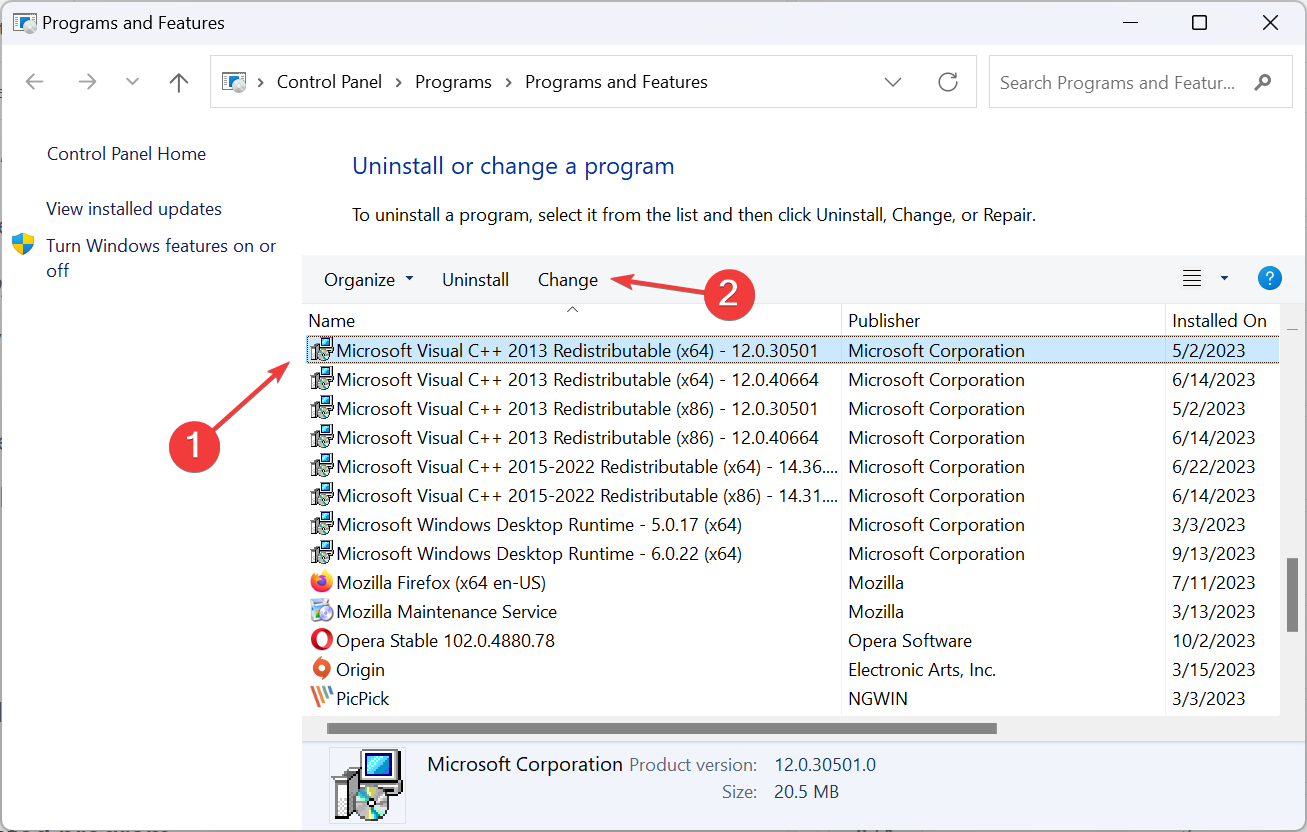The image size is (1307, 832).
Task: Click the vertical scrollbar thumb
Action: click(x=1291, y=594)
